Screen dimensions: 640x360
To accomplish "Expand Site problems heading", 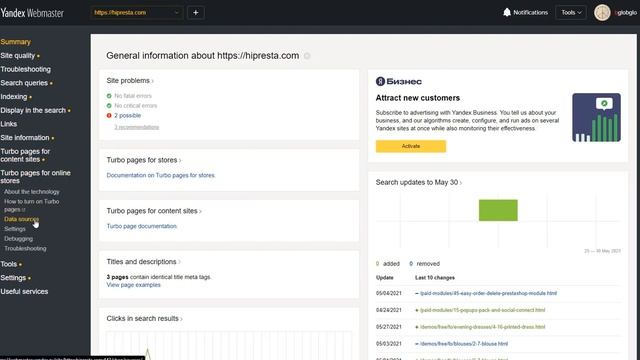I will 130,81.
